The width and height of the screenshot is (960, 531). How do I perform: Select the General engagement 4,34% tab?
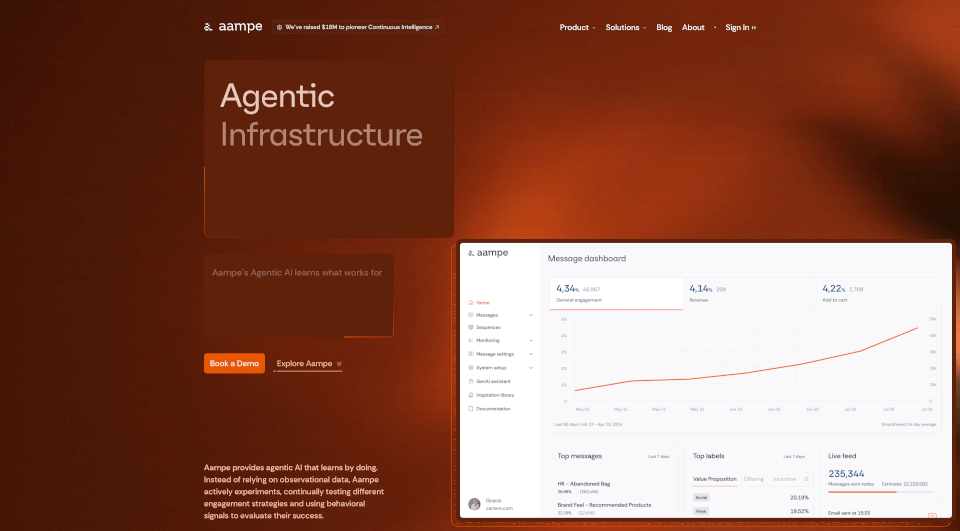point(616,293)
